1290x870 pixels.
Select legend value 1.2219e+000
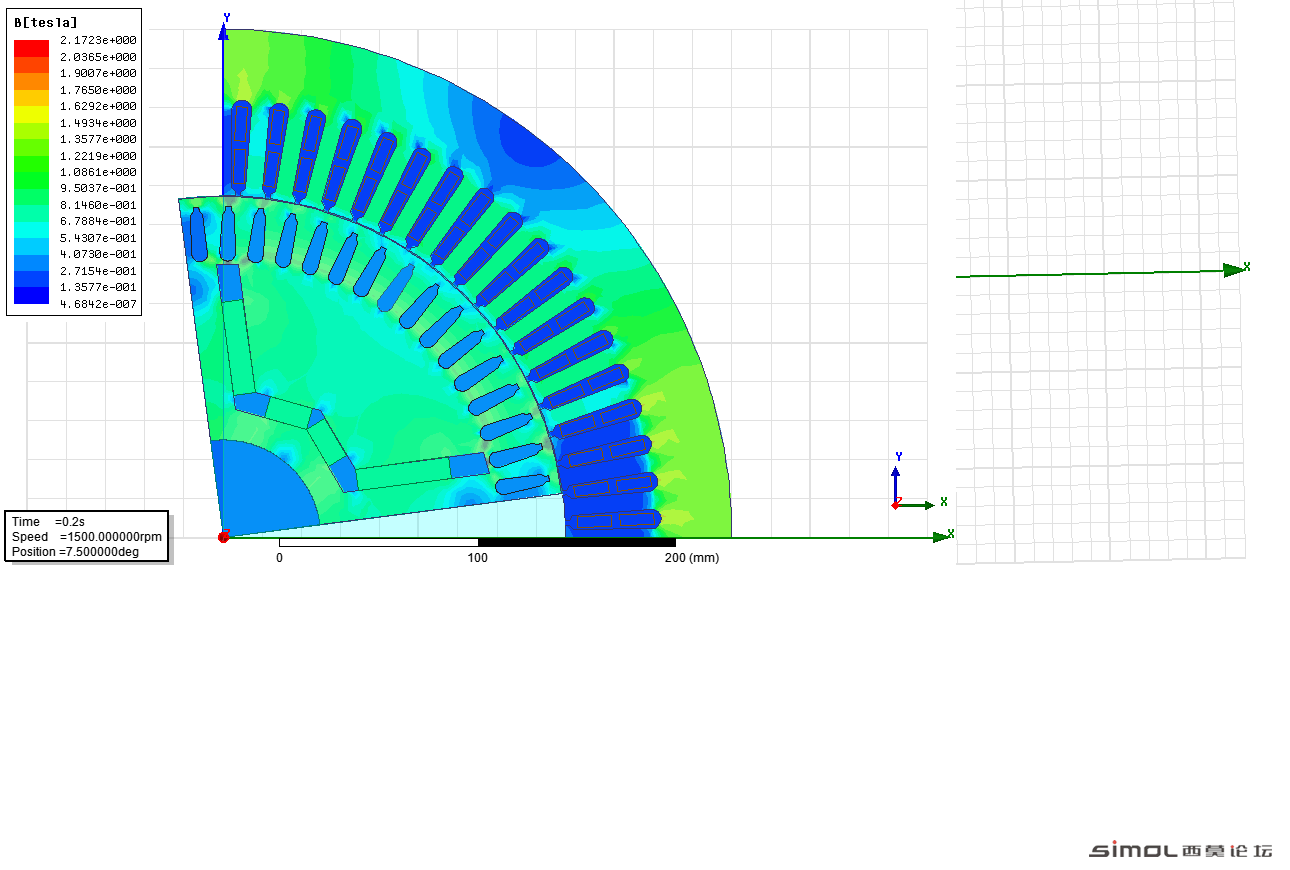(x=98, y=156)
